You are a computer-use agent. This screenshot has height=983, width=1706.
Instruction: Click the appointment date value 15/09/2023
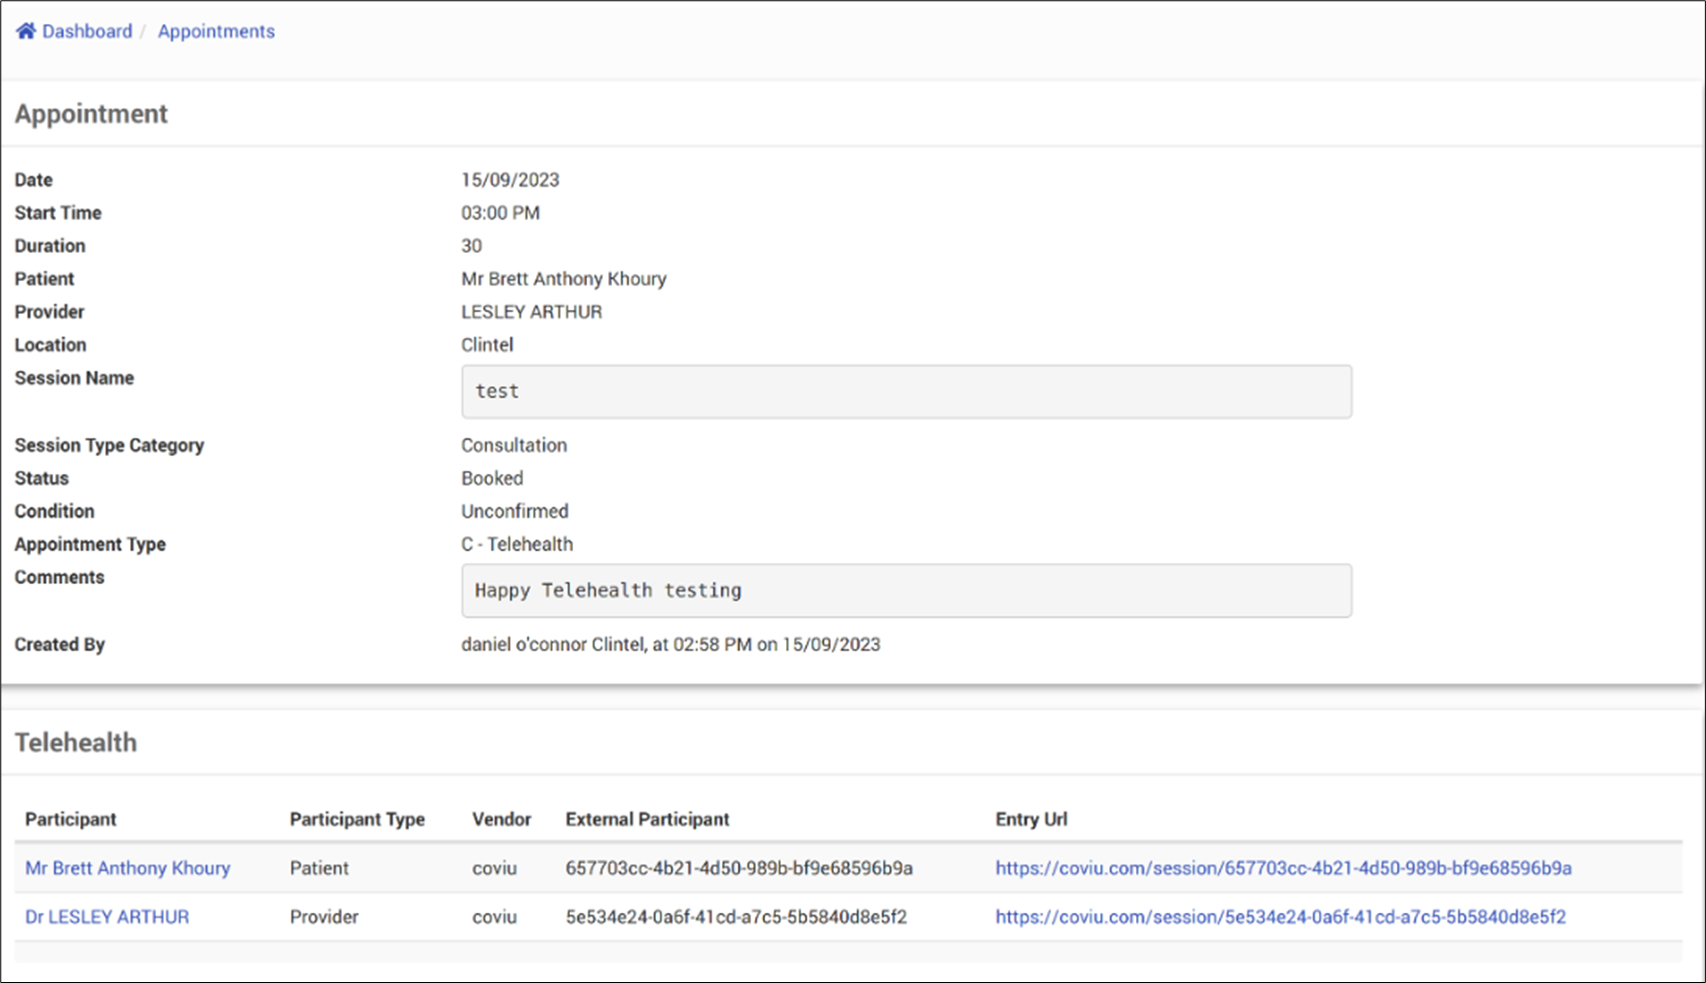[x=510, y=180]
